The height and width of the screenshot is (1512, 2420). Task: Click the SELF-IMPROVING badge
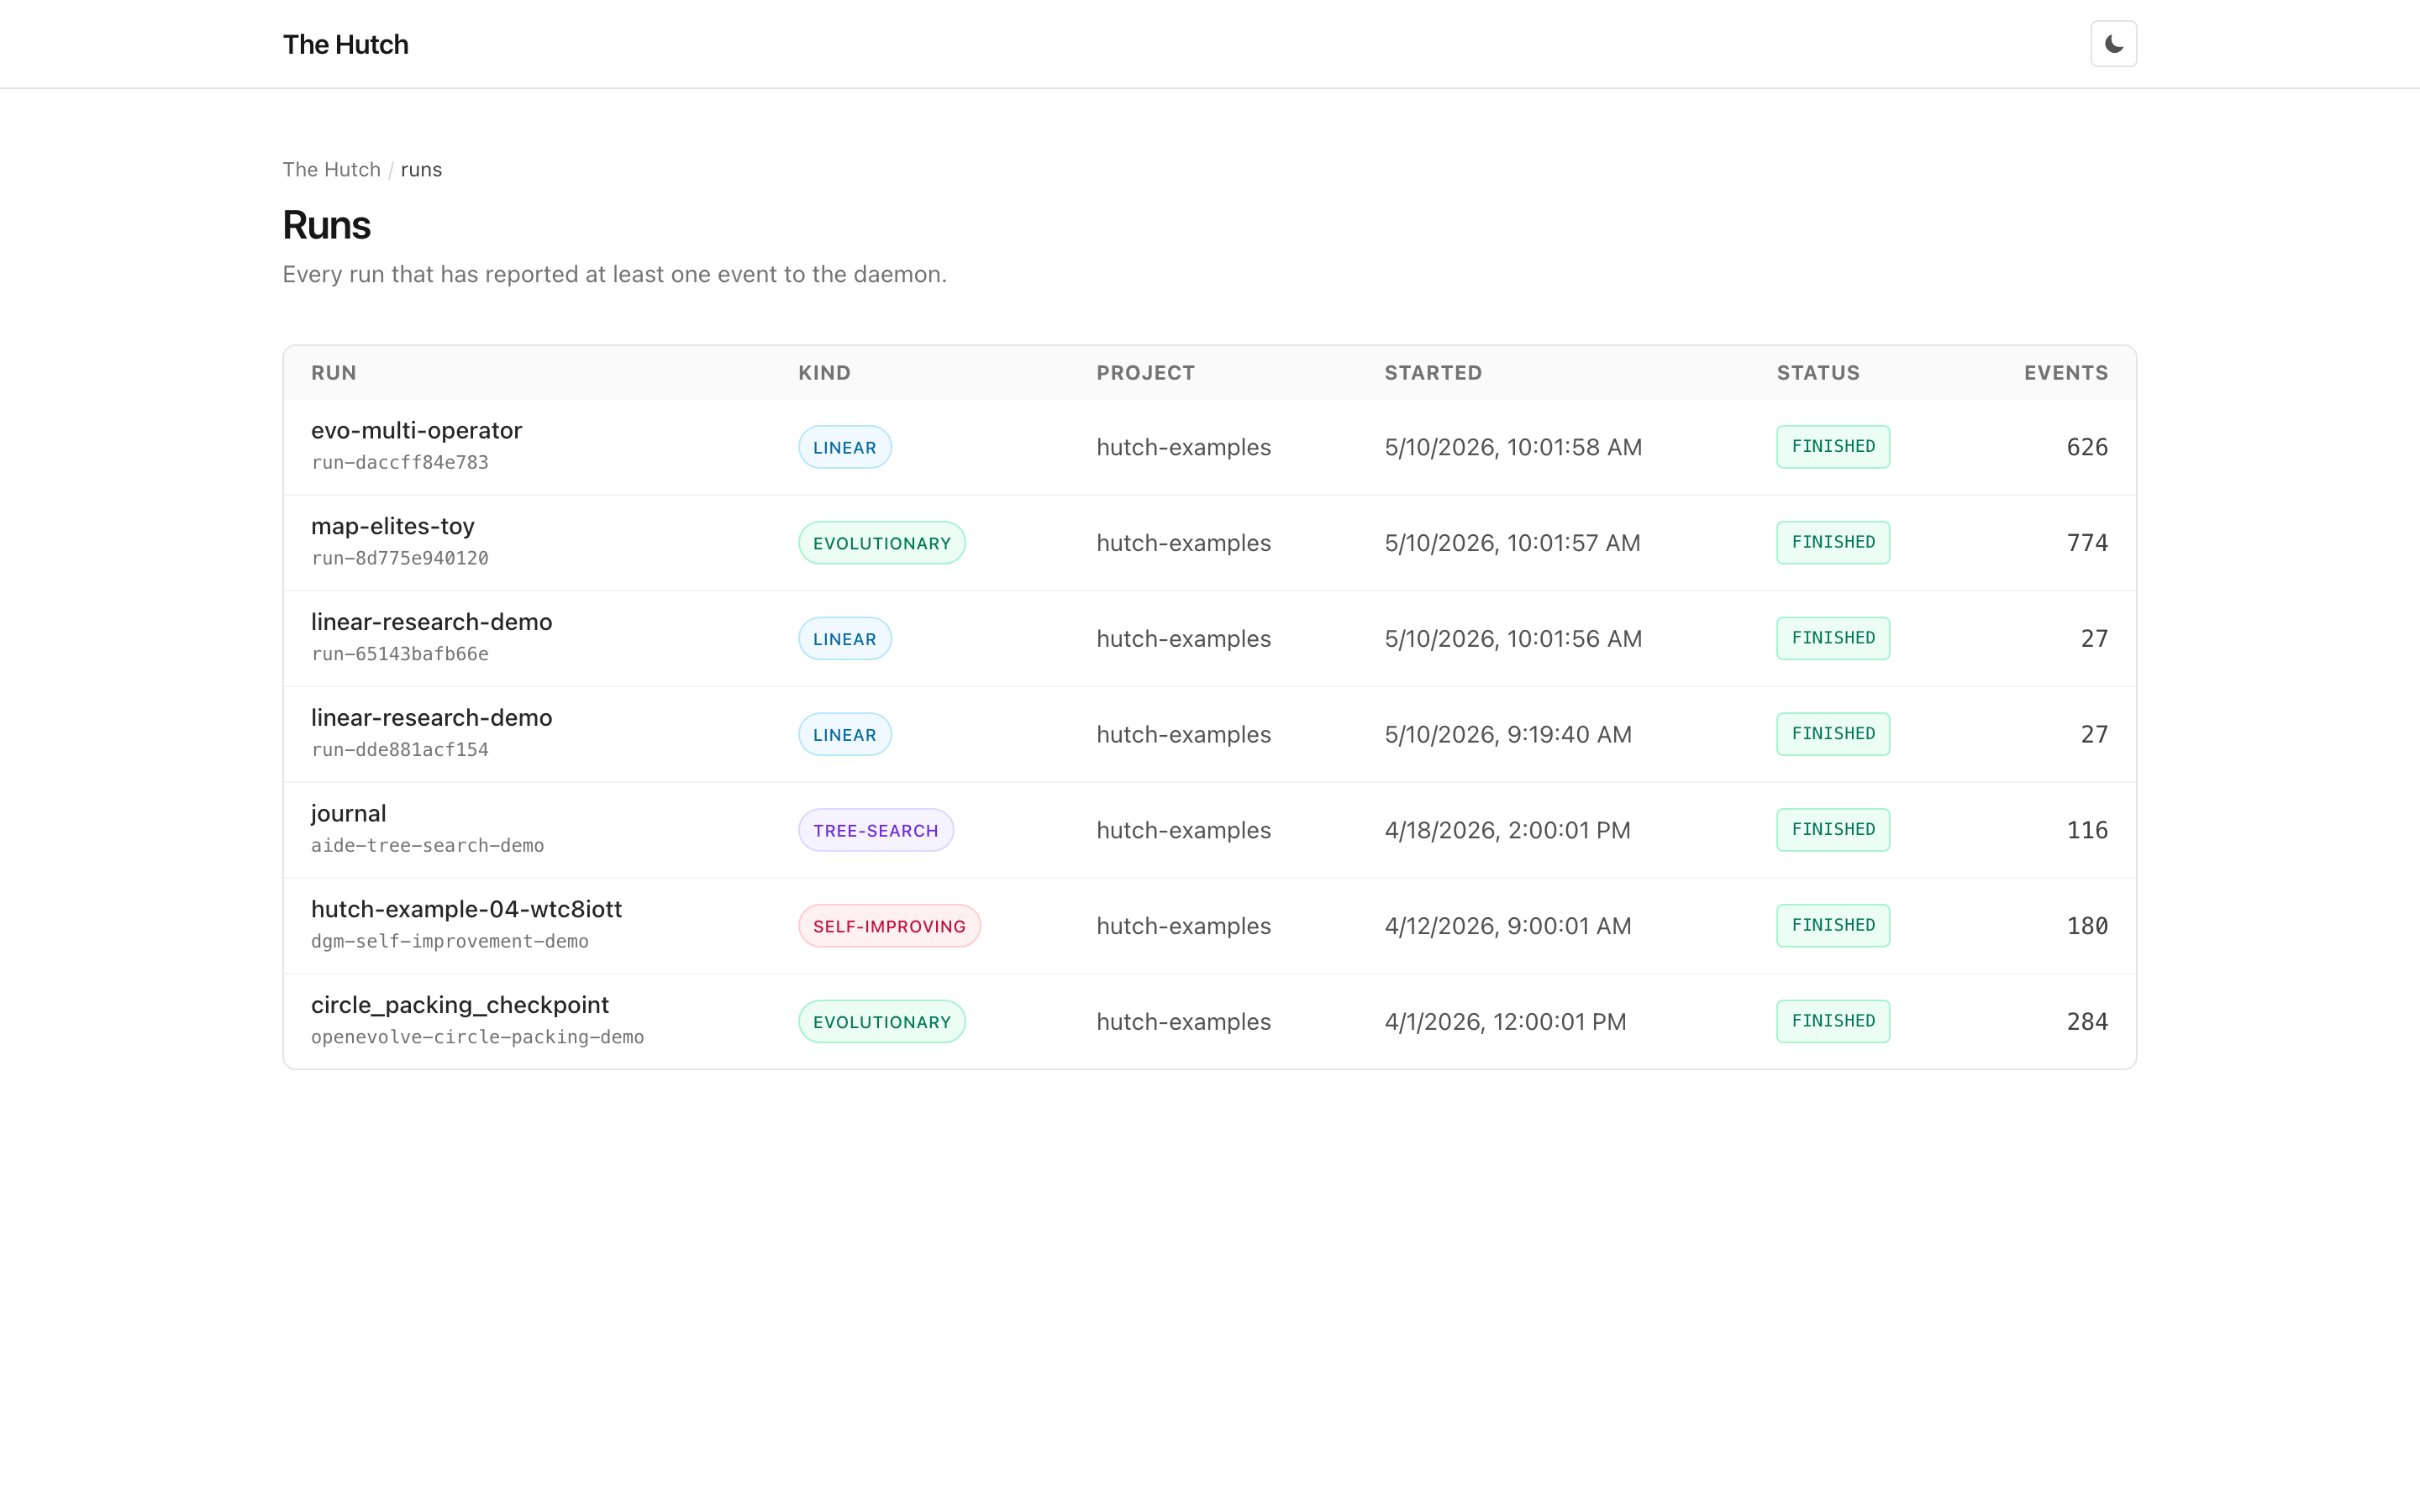[889, 926]
